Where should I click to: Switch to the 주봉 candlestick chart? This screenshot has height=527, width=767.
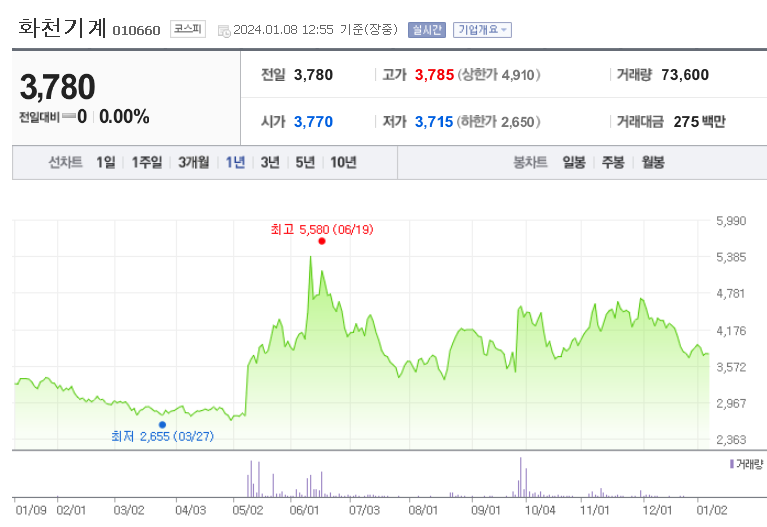click(x=613, y=162)
